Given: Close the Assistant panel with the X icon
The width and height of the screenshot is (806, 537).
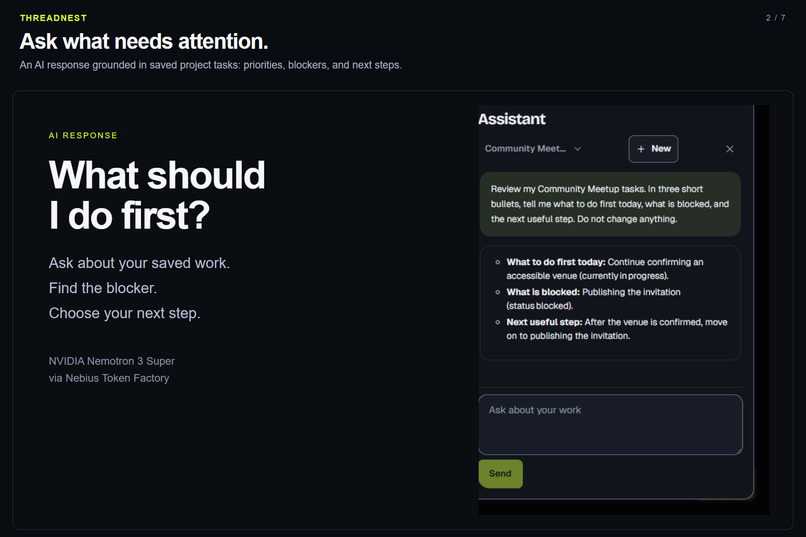Looking at the screenshot, I should (x=729, y=149).
